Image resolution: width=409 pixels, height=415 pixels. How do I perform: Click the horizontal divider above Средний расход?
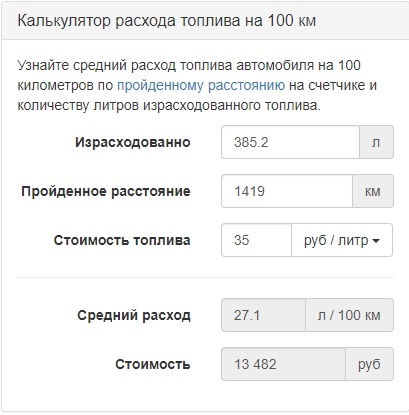(205, 277)
